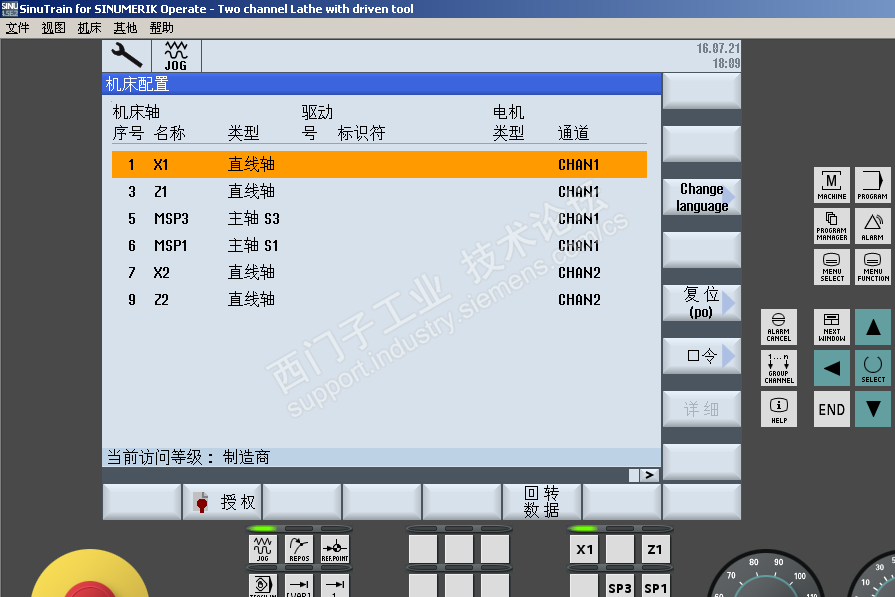Open Change language softkey
This screenshot has height=597, width=895.
pyautogui.click(x=702, y=197)
